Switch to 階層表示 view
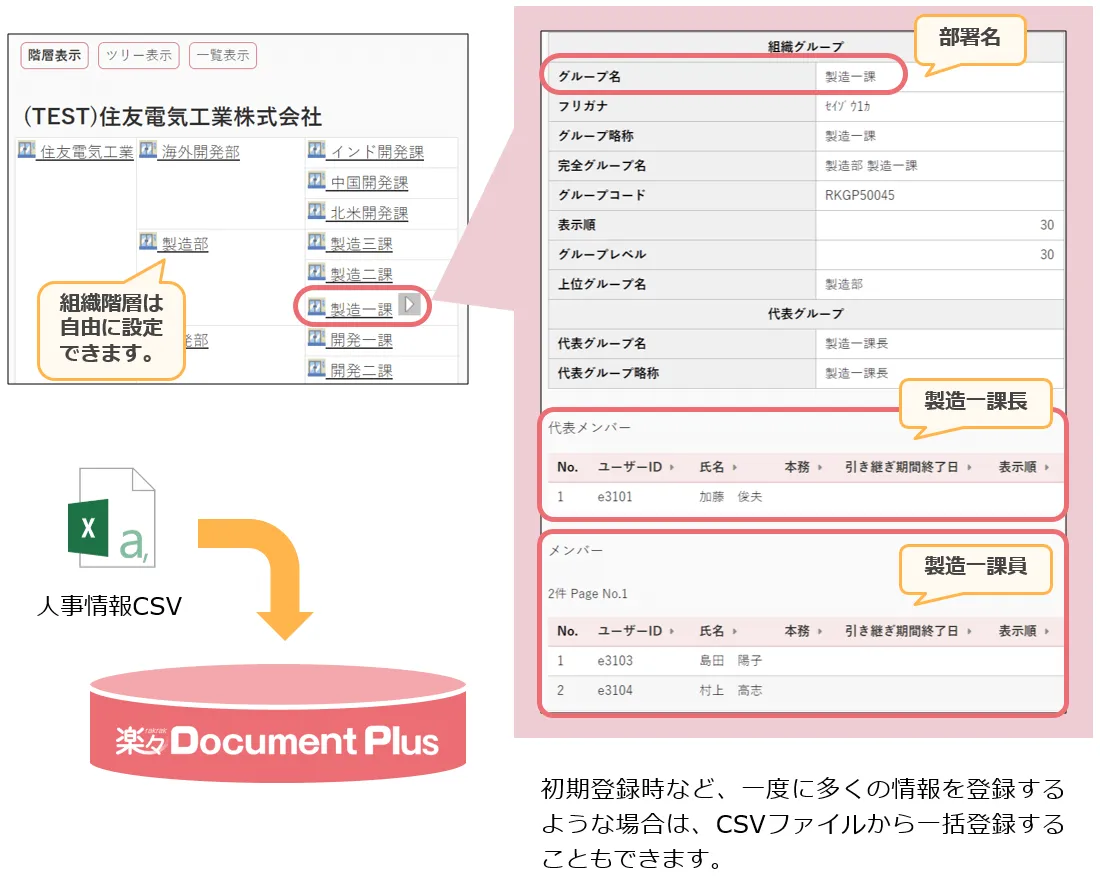The width and height of the screenshot is (1100, 878). [x=55, y=55]
